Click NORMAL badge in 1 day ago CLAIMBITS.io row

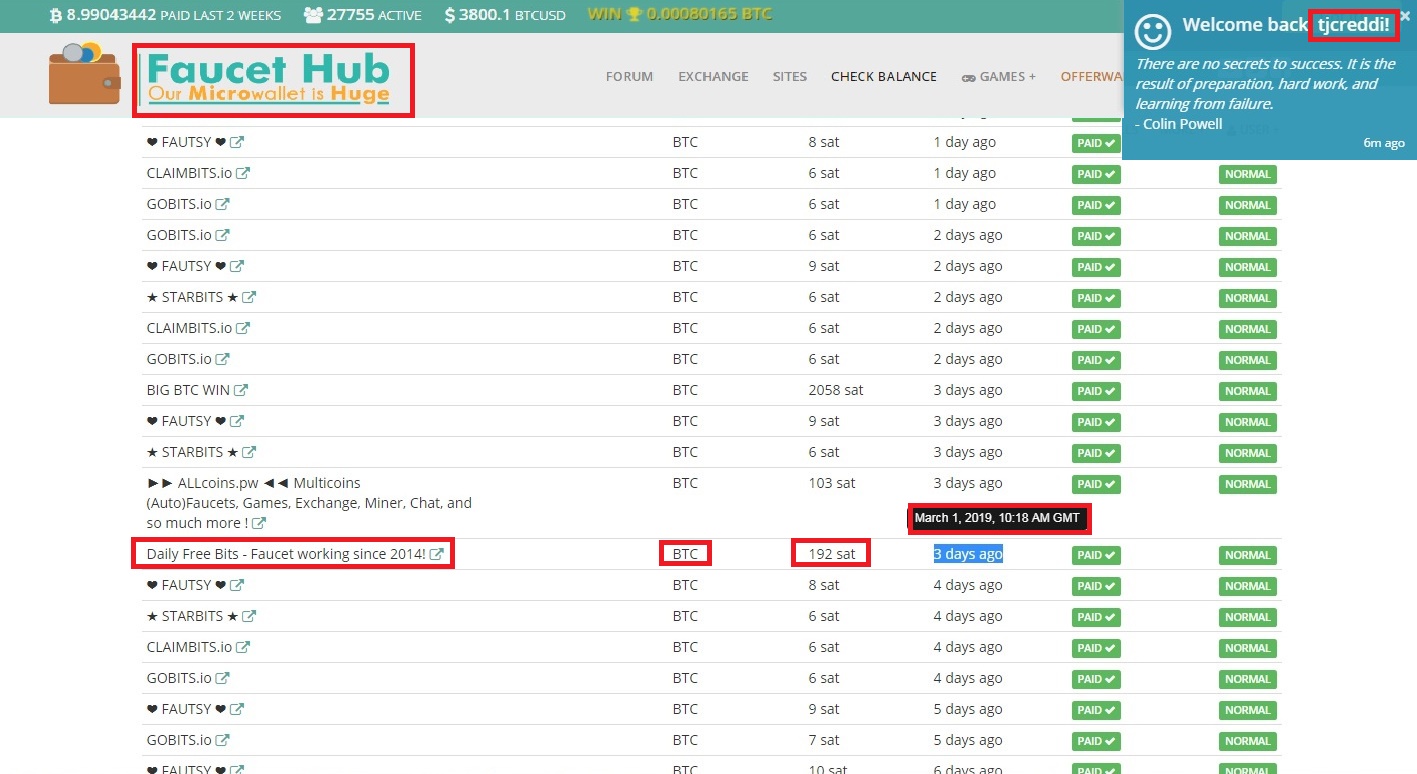[1247, 174]
